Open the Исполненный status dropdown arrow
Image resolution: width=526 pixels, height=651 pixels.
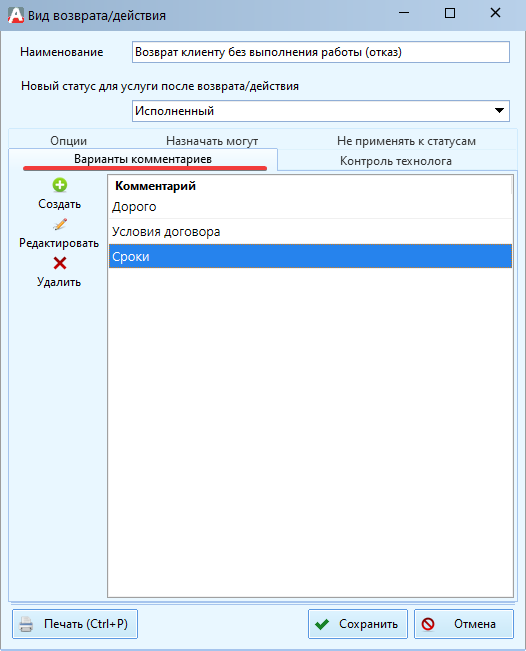499,110
